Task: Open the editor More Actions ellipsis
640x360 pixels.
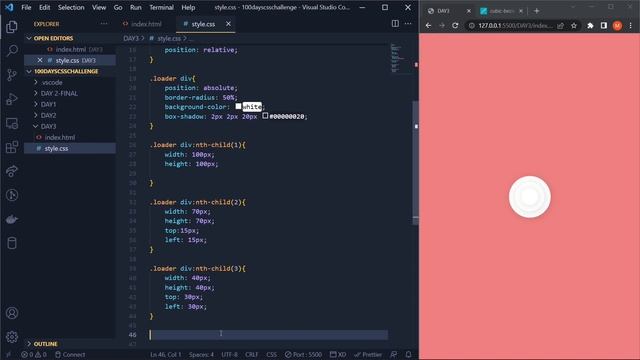Action: (408, 24)
